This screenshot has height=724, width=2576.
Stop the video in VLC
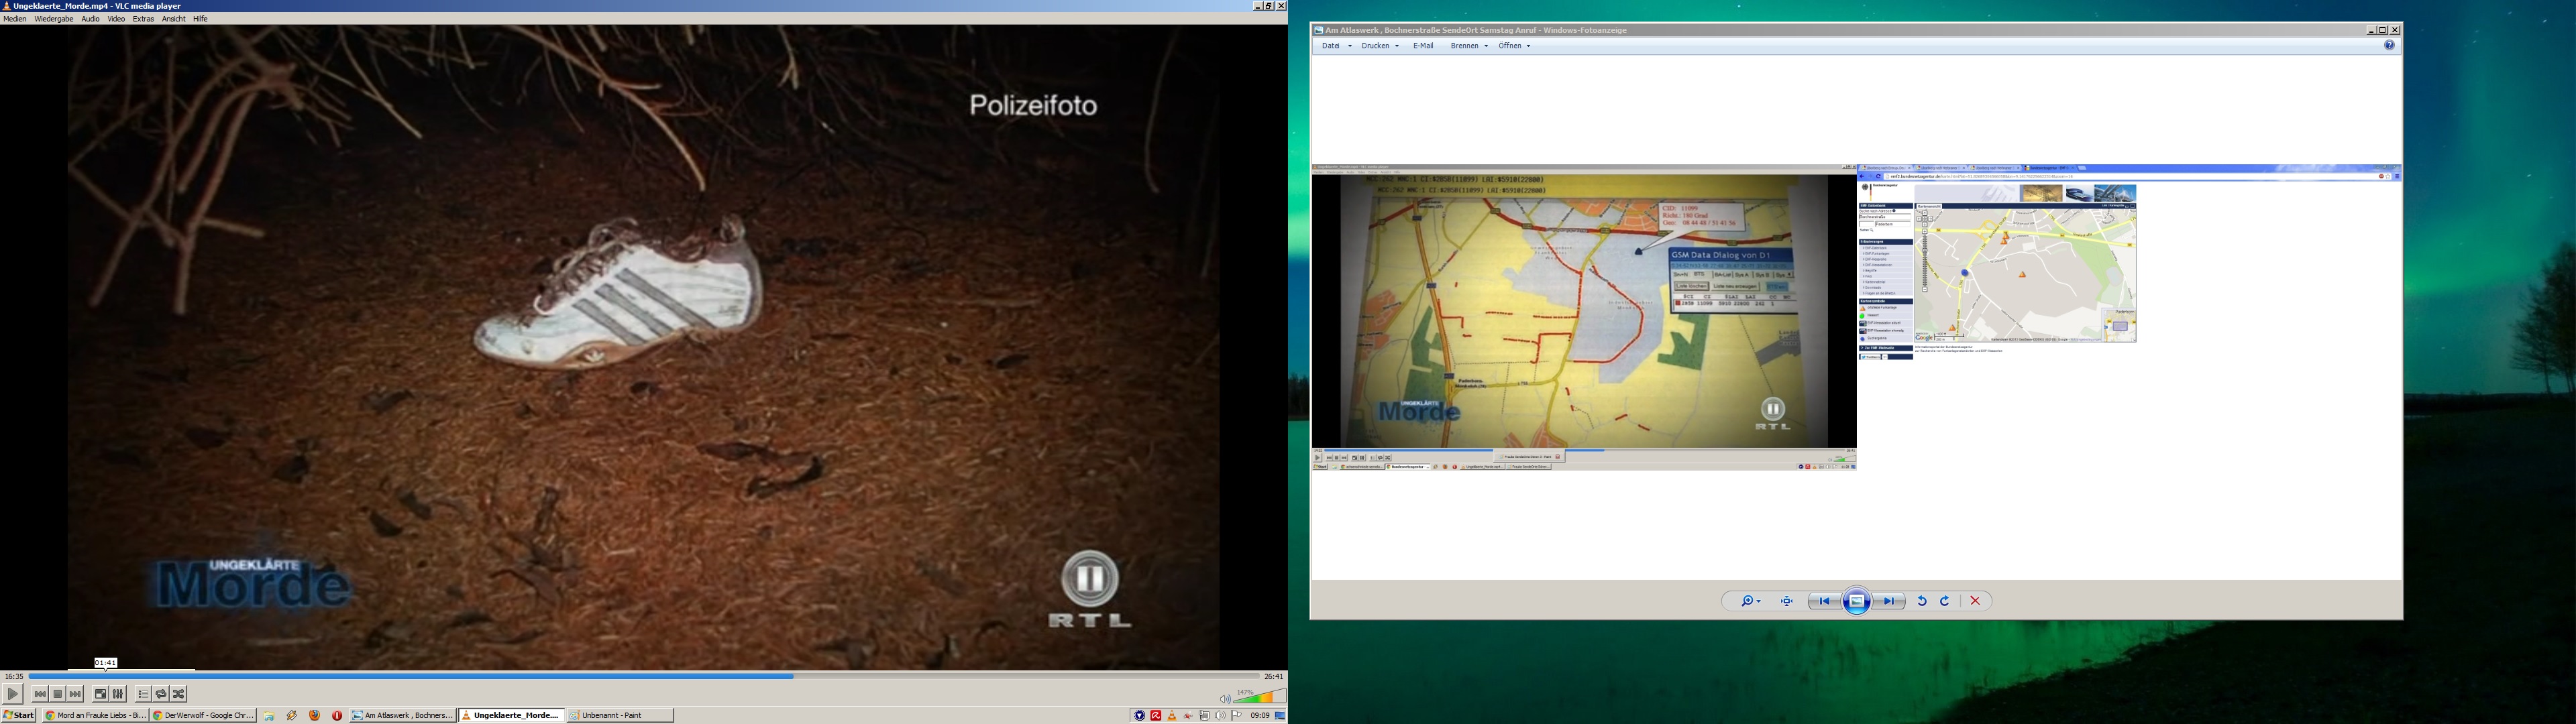[x=58, y=694]
